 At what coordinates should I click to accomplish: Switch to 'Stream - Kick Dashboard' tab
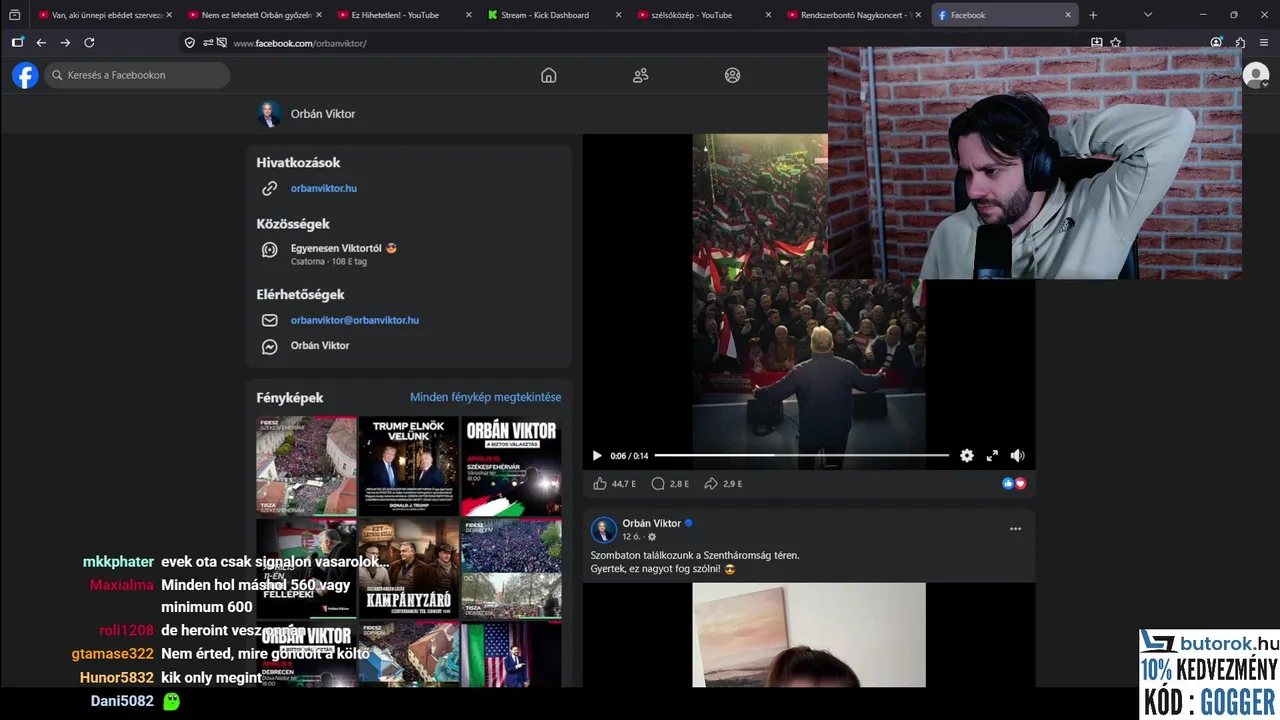coord(553,15)
